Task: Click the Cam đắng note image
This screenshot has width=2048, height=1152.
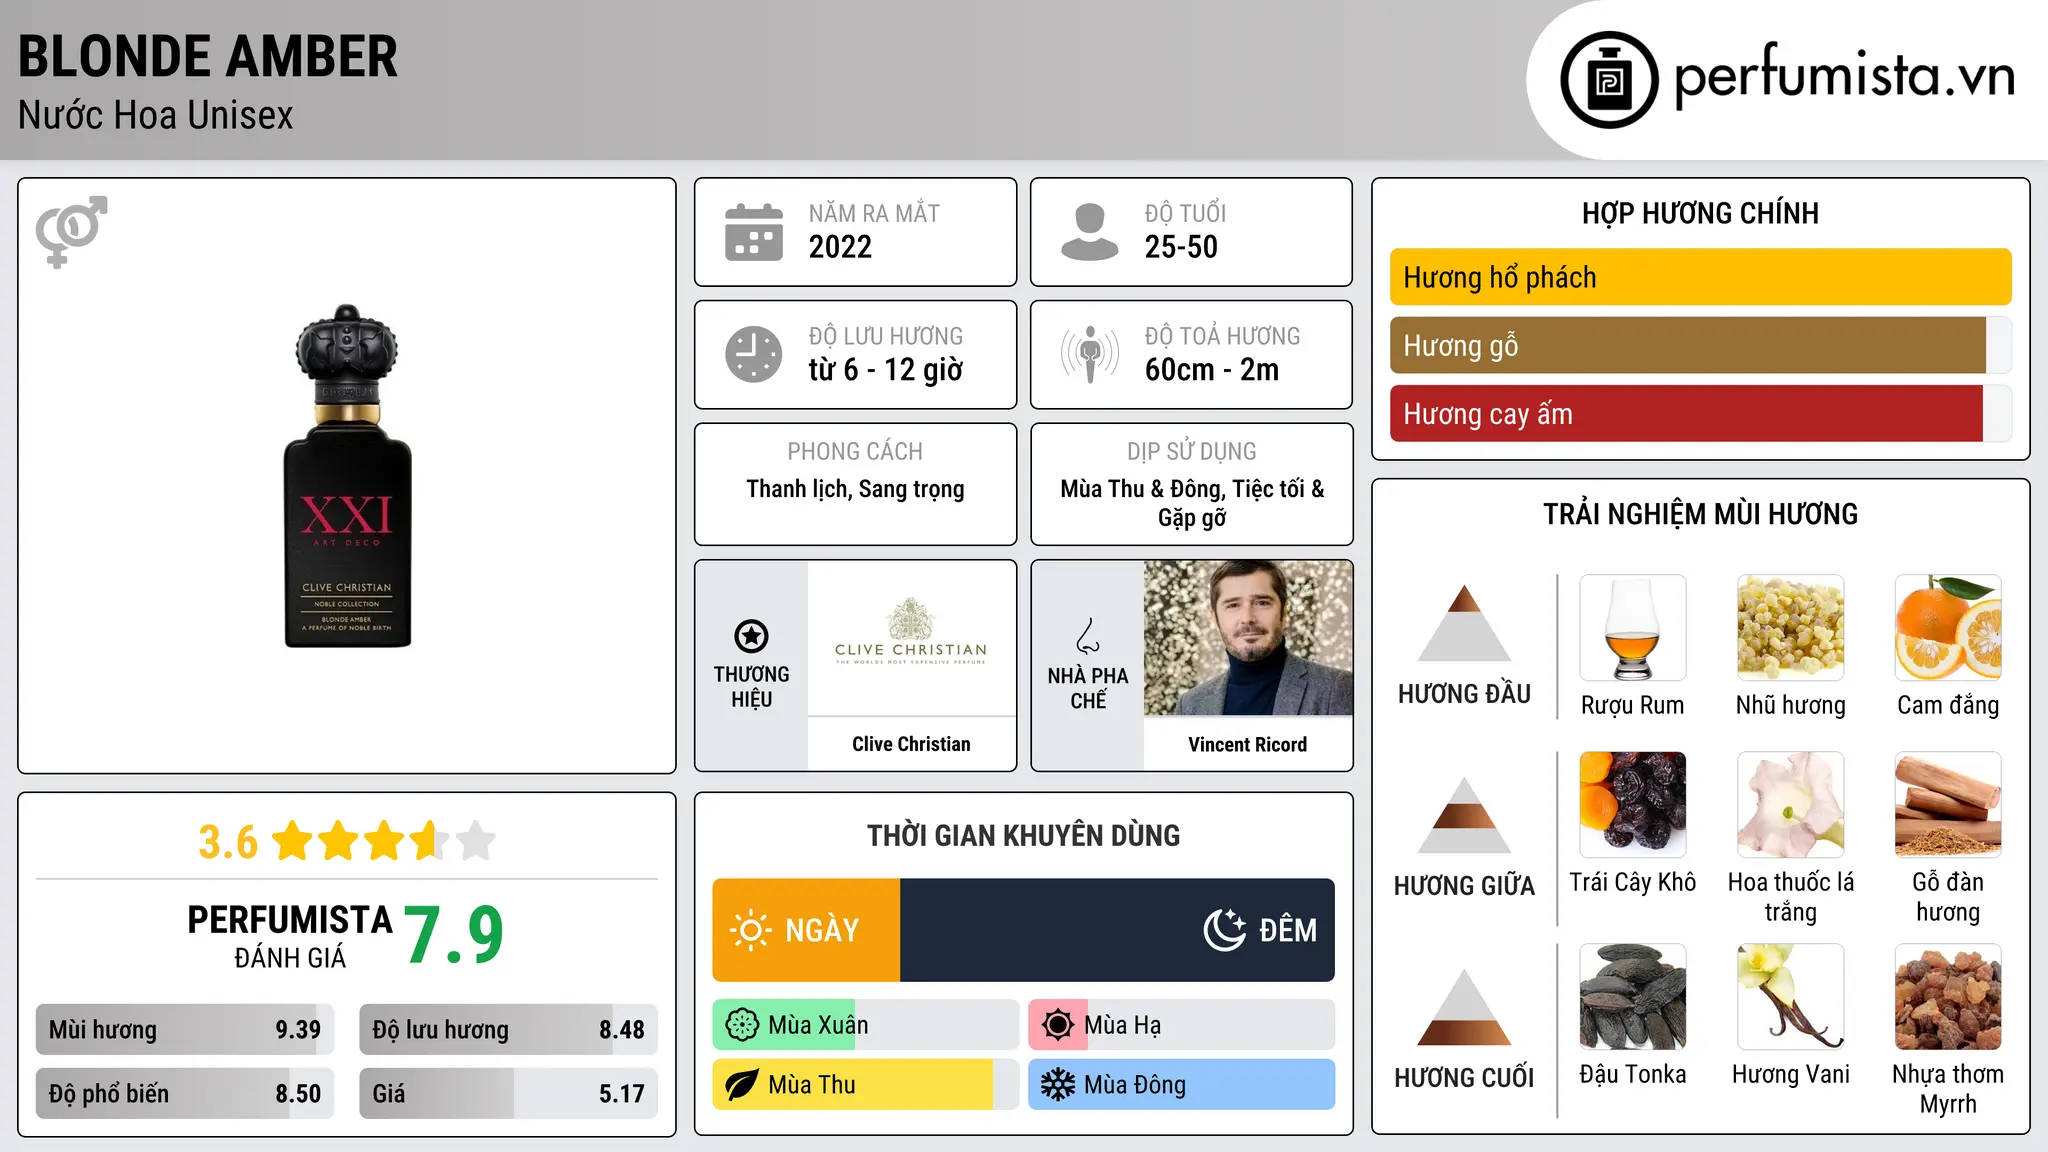Action: (x=1948, y=628)
